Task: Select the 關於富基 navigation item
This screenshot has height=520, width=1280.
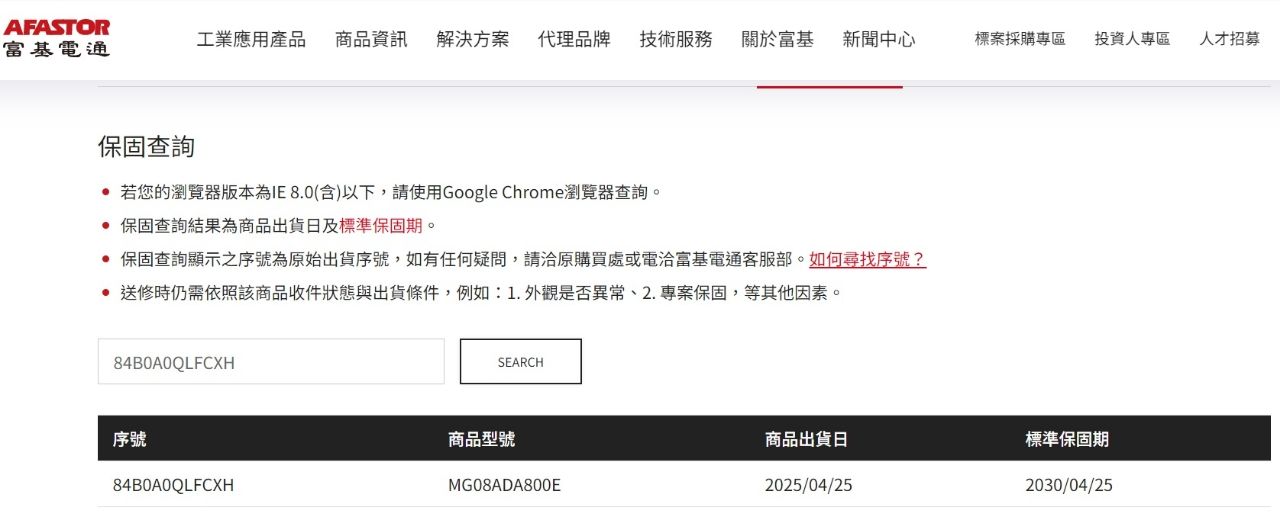Action: 778,39
